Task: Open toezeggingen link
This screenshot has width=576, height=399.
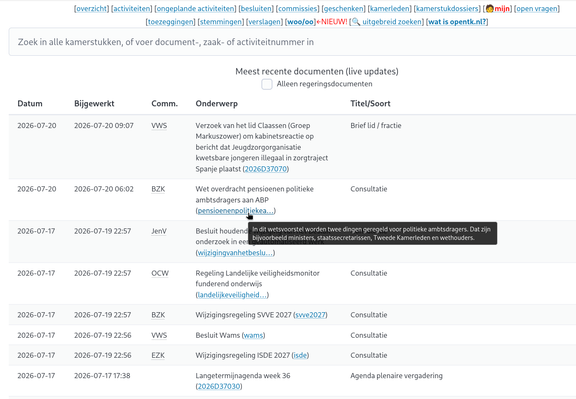Action: point(171,22)
